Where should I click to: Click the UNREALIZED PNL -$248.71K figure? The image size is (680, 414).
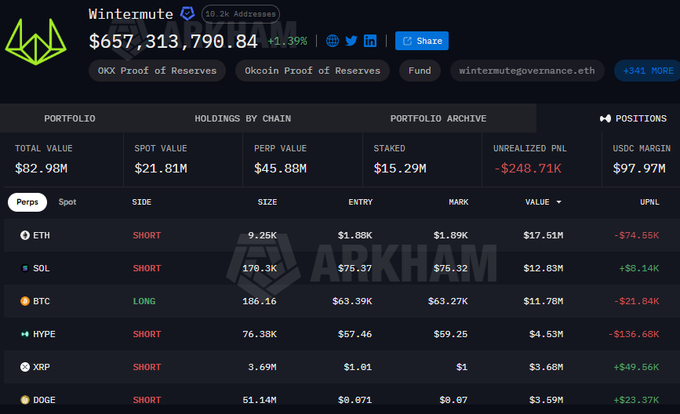pyautogui.click(x=528, y=168)
